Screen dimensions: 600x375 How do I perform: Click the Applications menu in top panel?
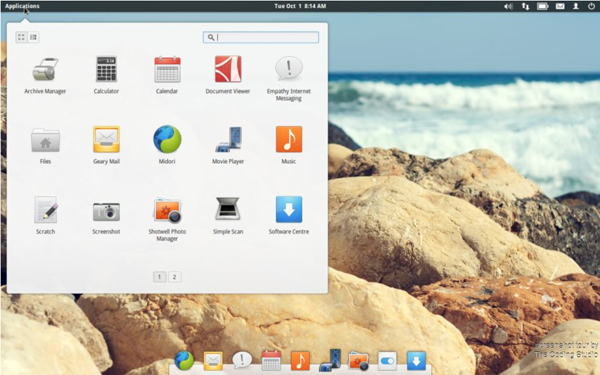[x=22, y=6]
